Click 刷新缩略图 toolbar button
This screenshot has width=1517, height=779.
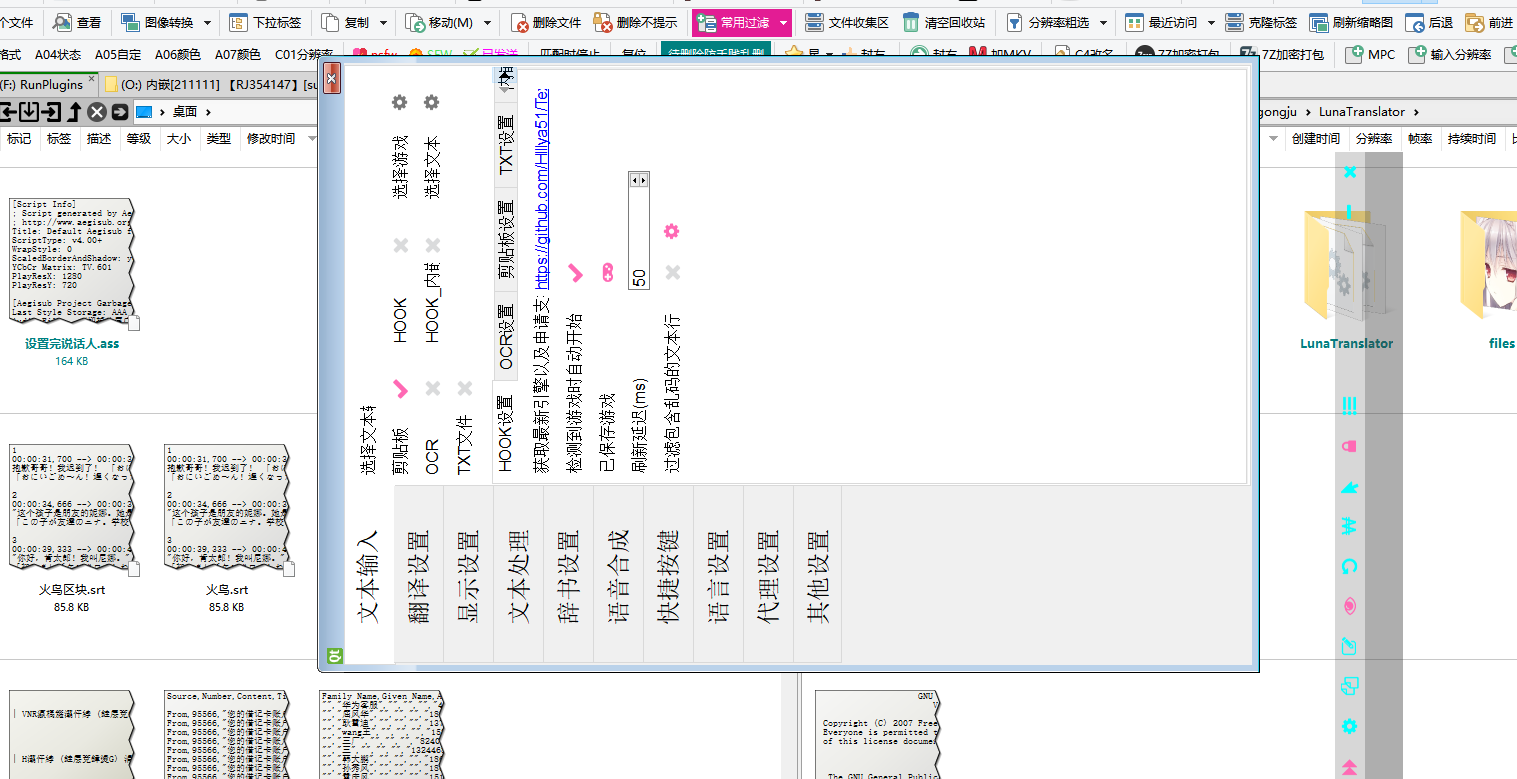tap(1352, 22)
